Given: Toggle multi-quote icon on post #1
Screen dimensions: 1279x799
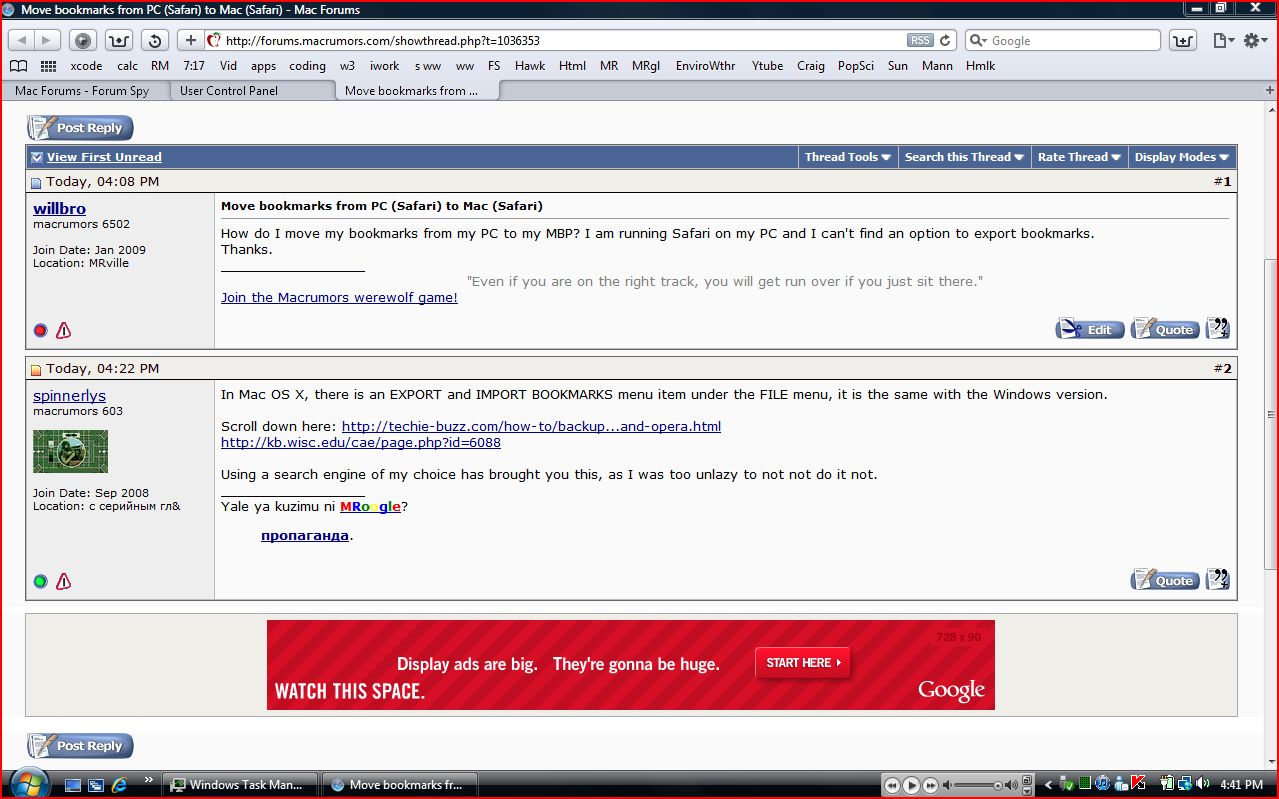Looking at the screenshot, I should pos(1217,329).
